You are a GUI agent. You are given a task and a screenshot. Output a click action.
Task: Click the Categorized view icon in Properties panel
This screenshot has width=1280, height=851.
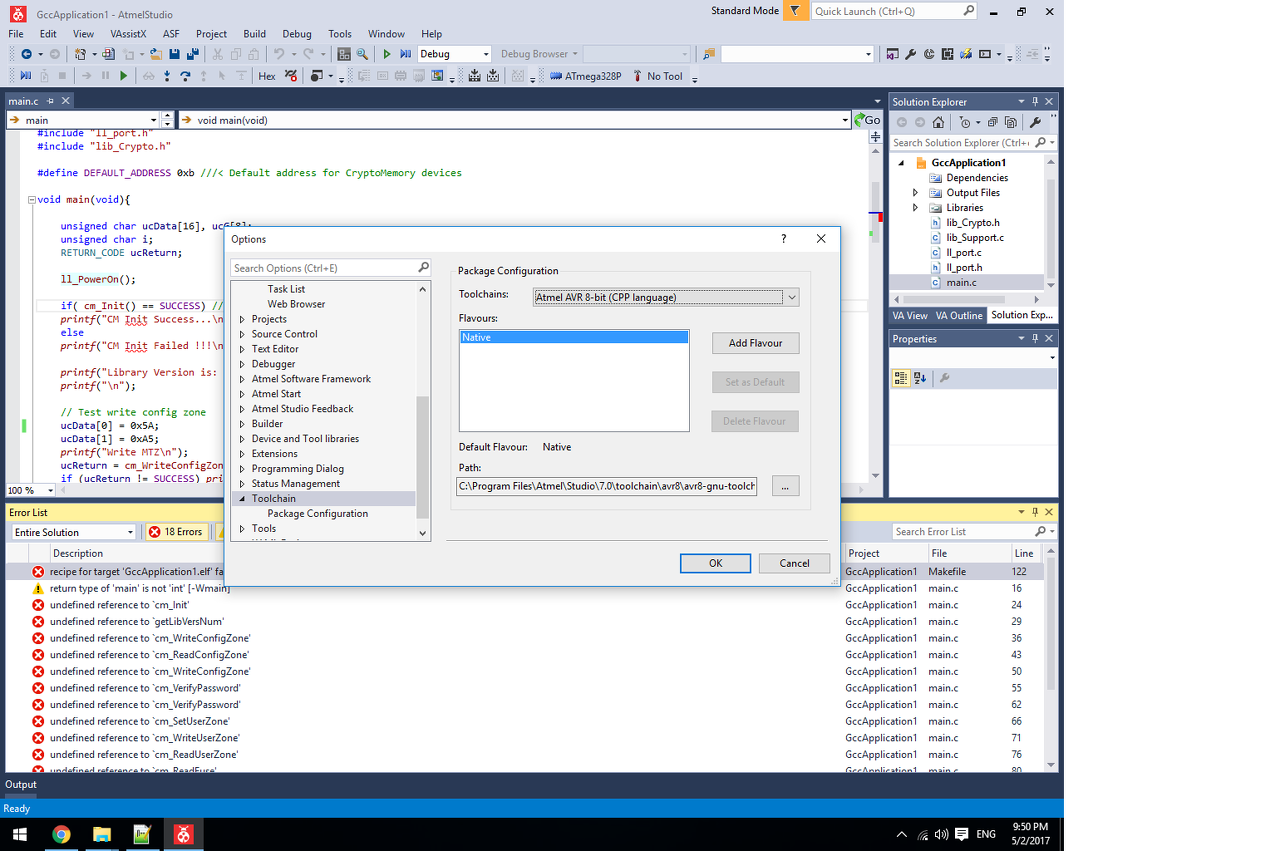pos(901,378)
